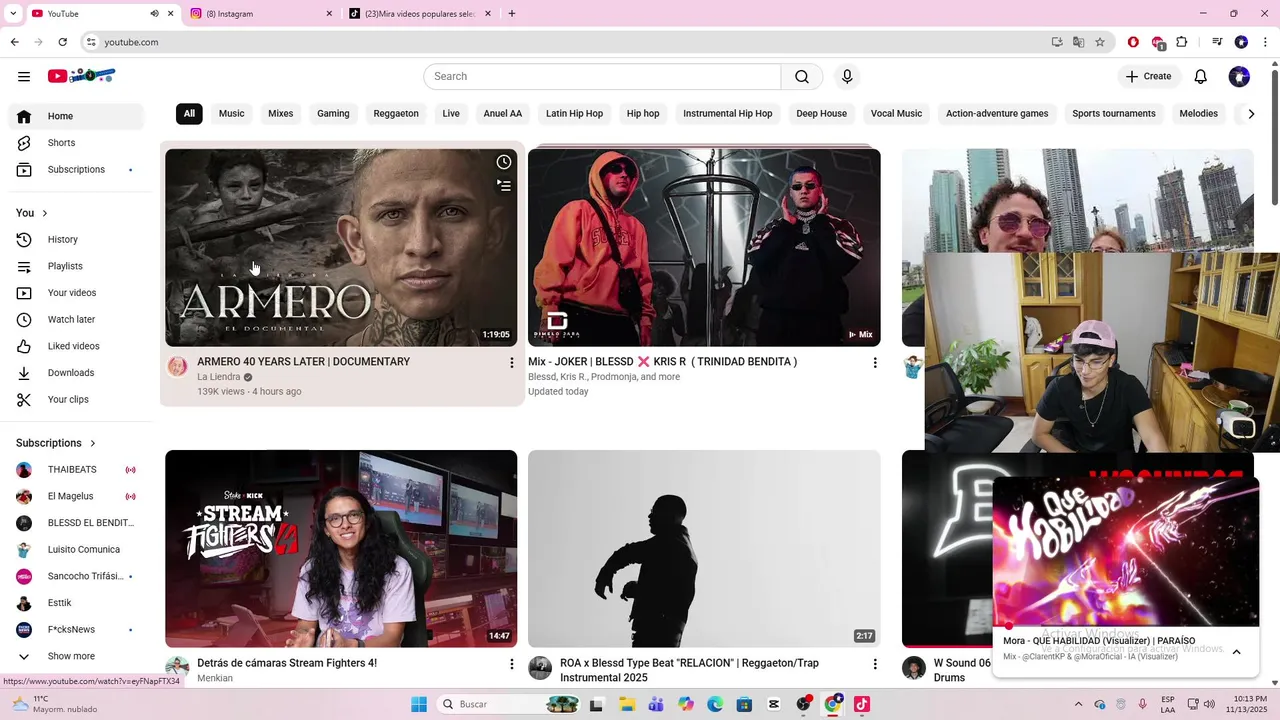This screenshot has height=720, width=1280.
Task: Open more options for Stream Fighters video
Action: tap(512, 664)
